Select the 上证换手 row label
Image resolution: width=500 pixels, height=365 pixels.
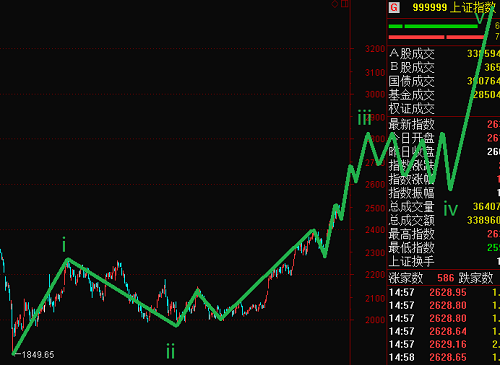pyautogui.click(x=412, y=261)
